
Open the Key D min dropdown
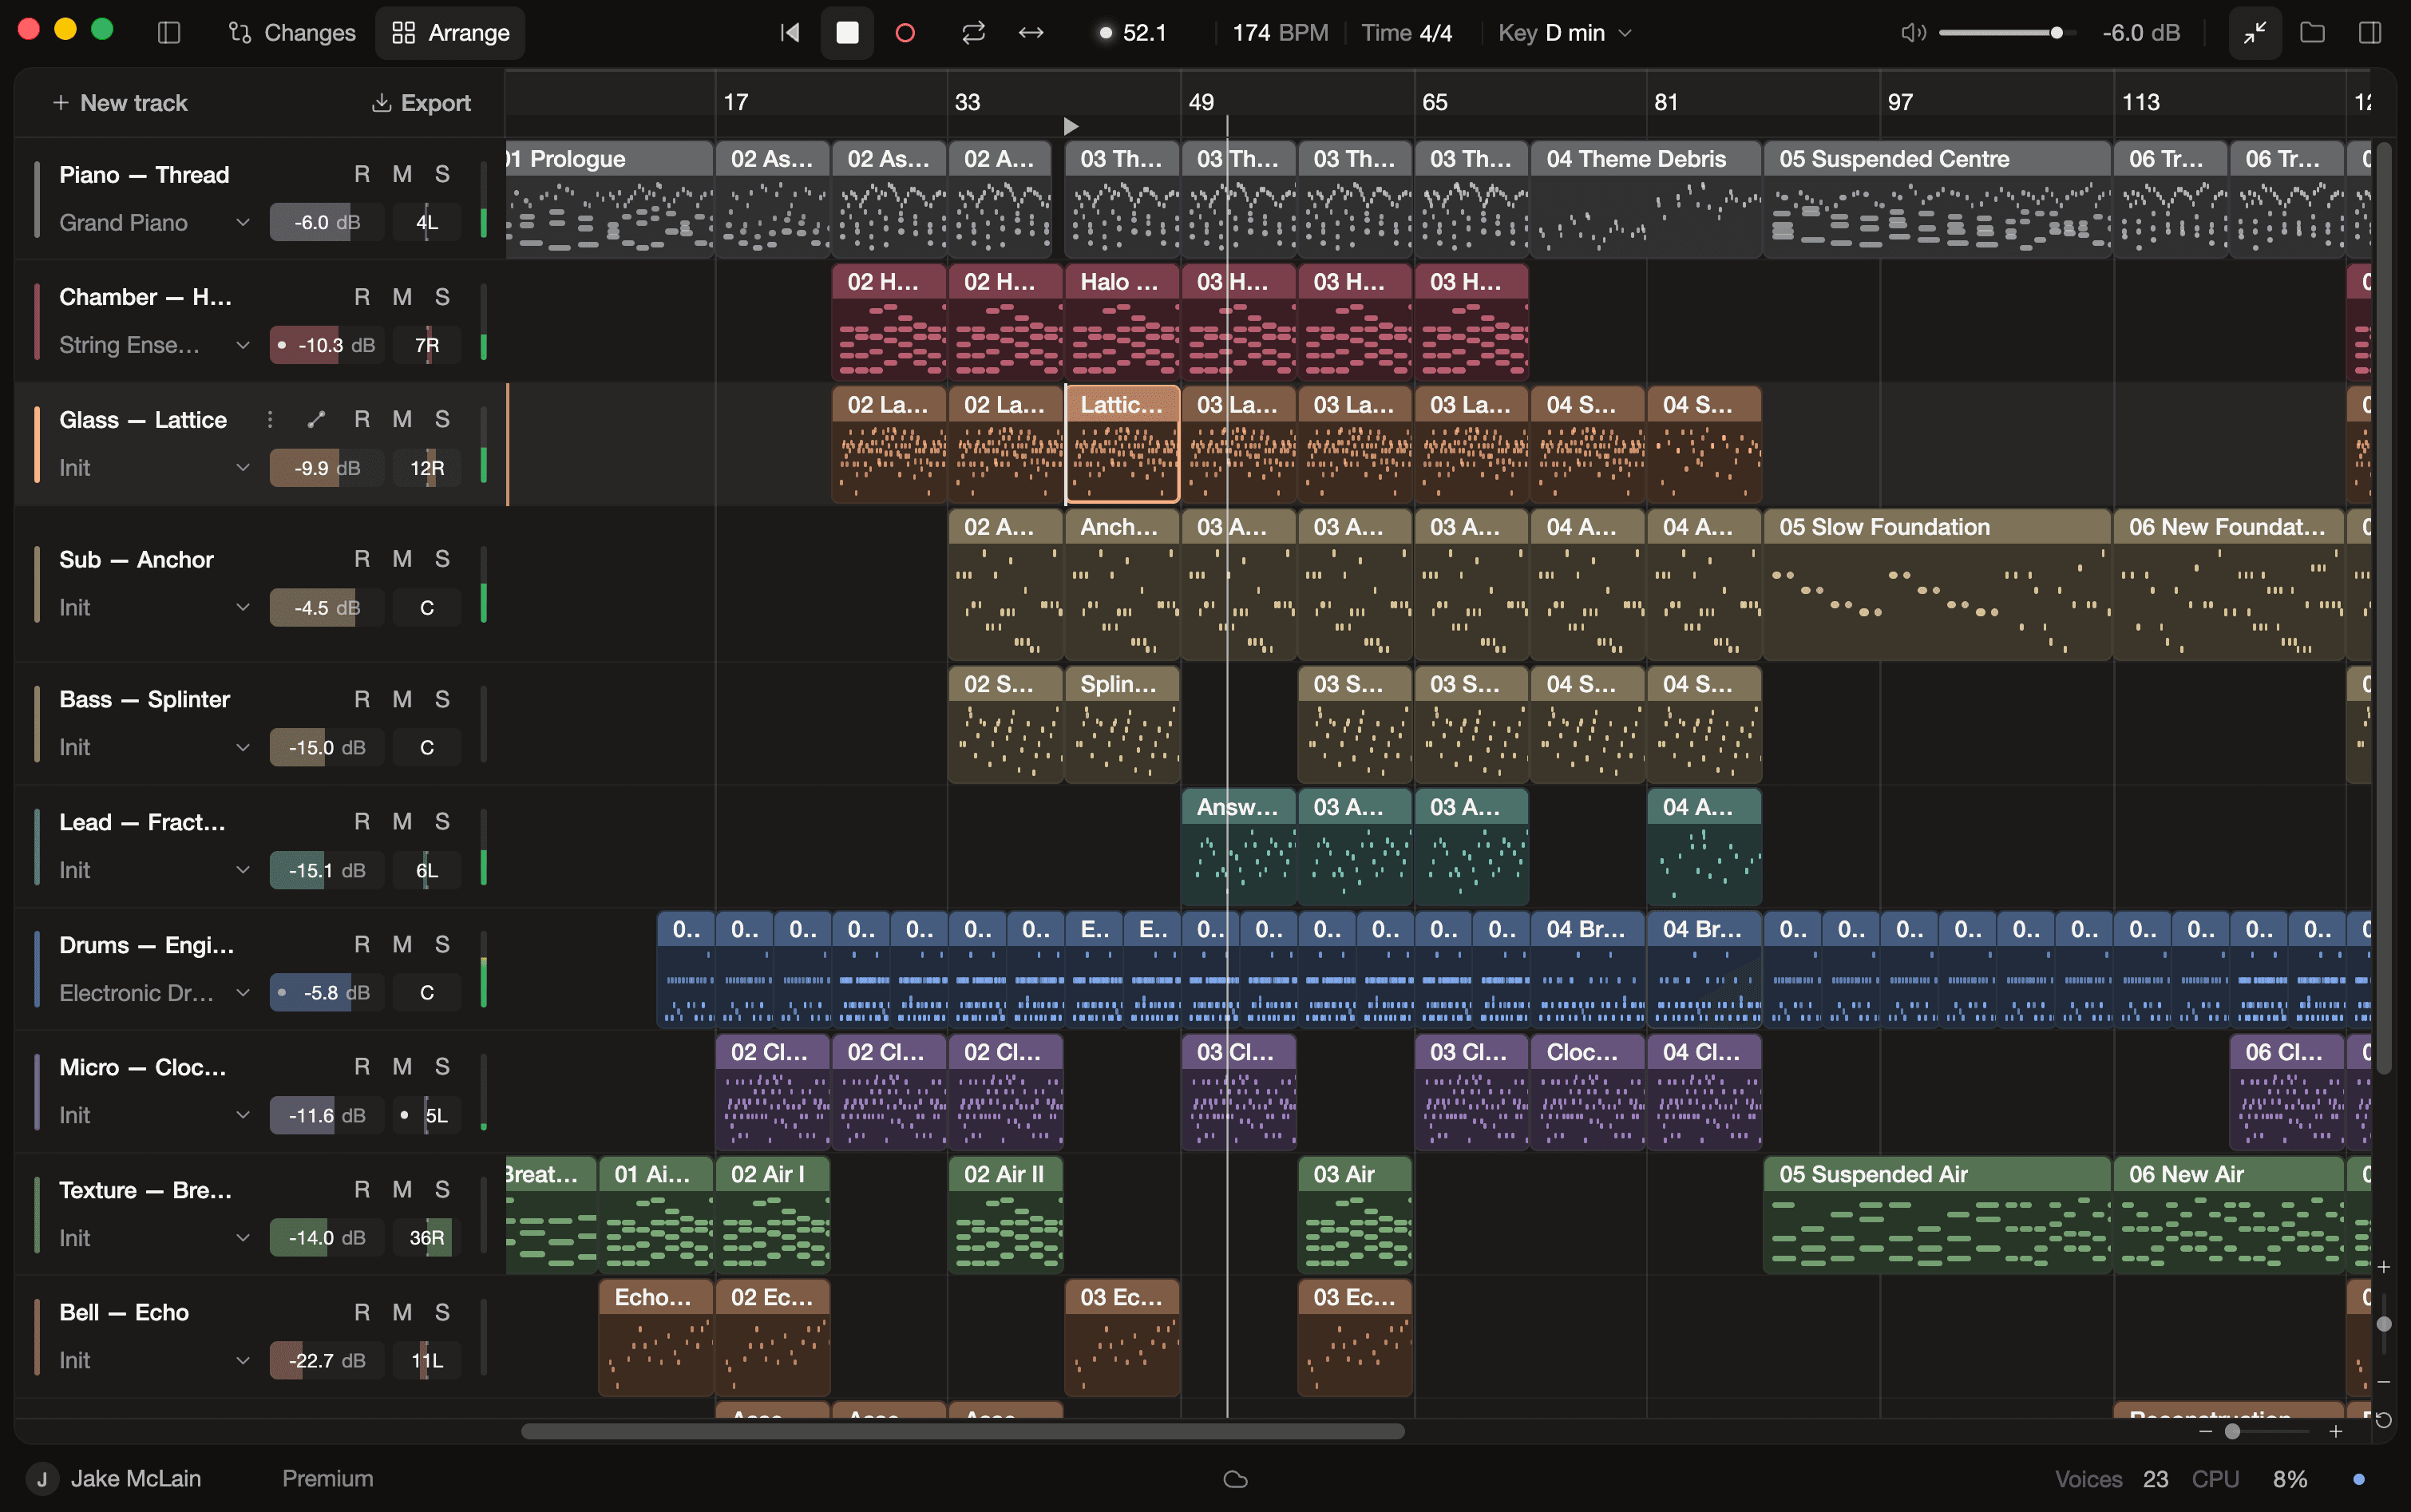(1565, 33)
